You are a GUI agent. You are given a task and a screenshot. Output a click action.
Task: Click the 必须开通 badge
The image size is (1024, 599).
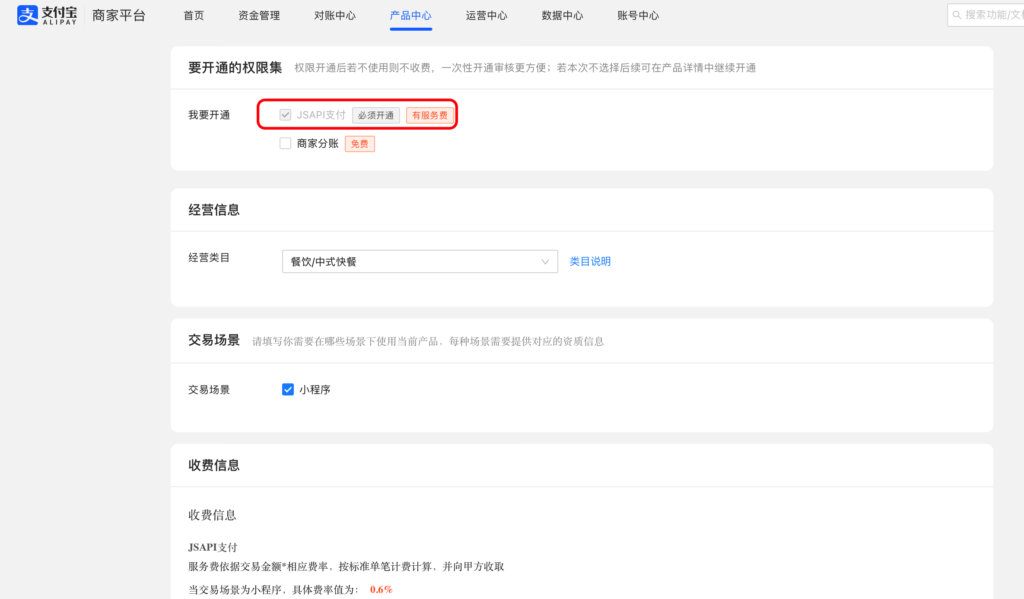coord(376,115)
